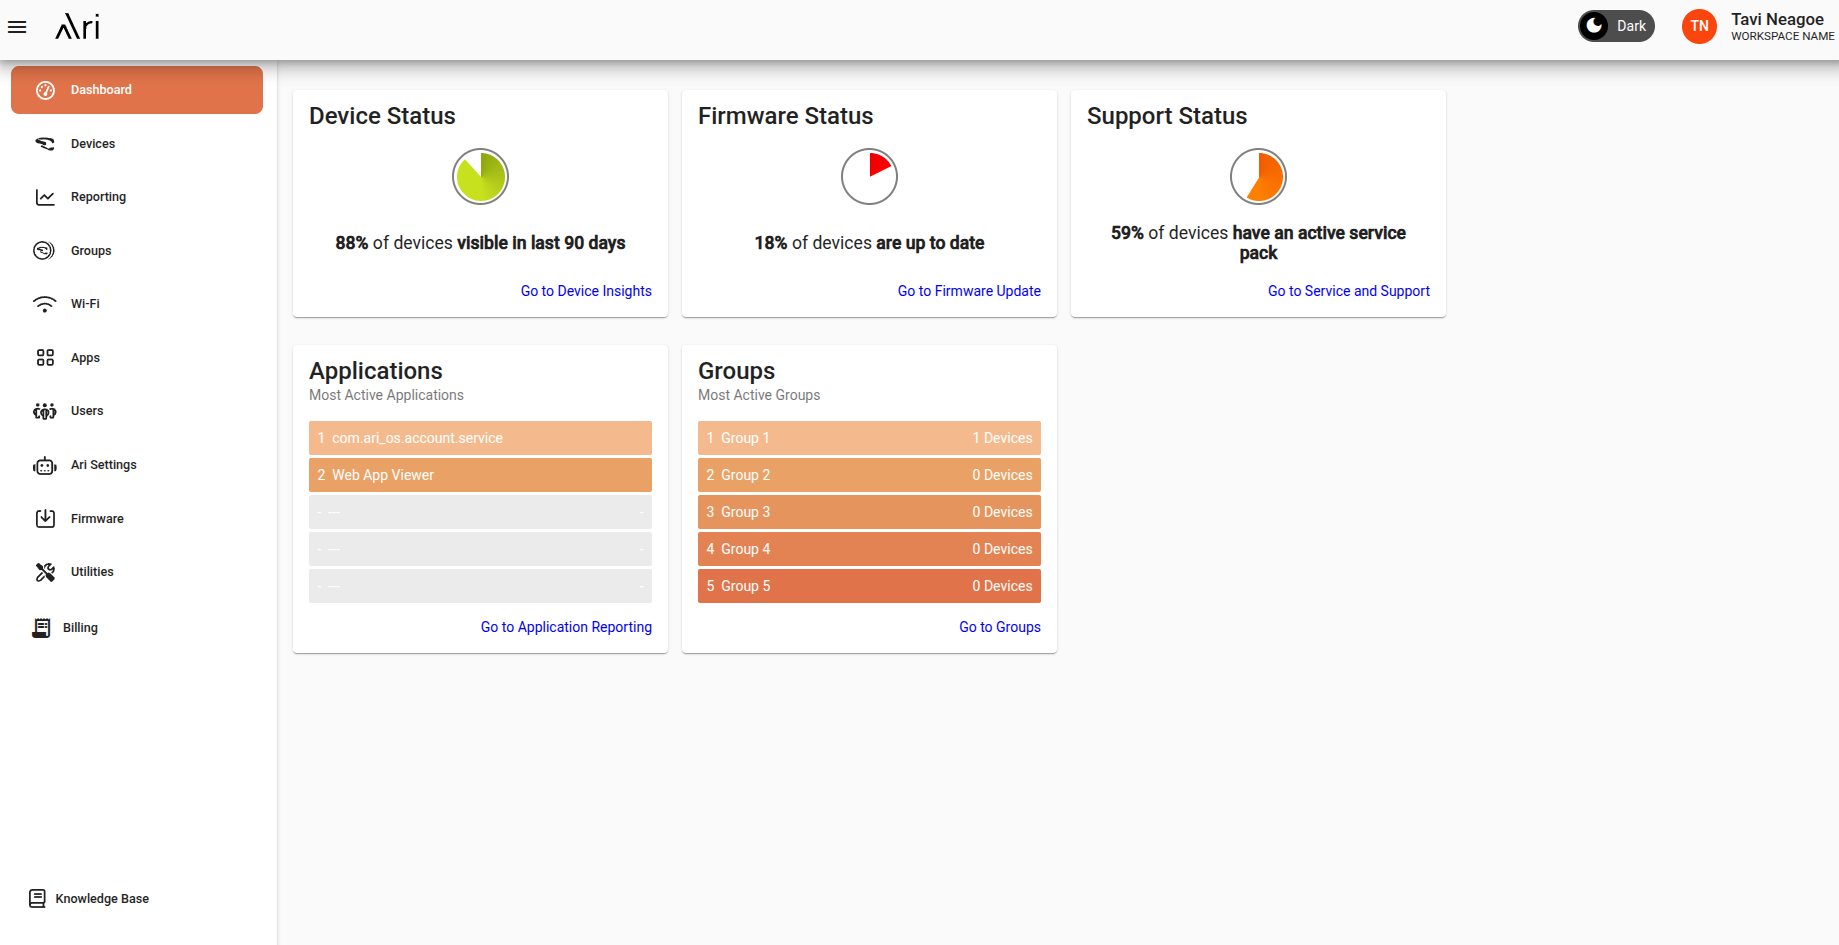Follow the Go to Groups link

coord(1000,627)
